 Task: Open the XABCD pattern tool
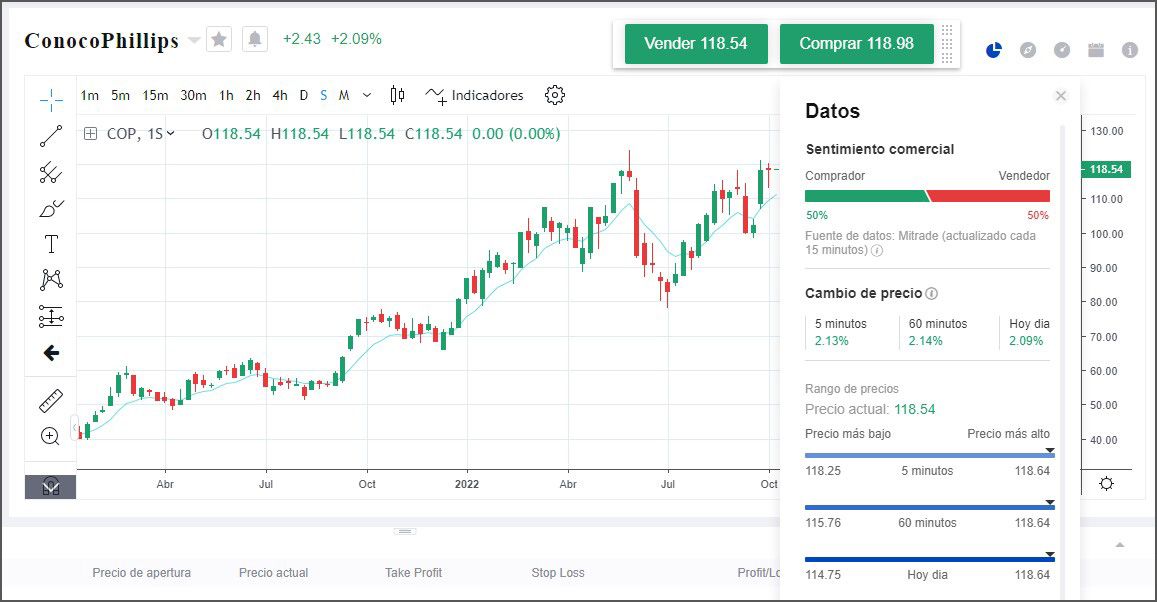point(50,280)
